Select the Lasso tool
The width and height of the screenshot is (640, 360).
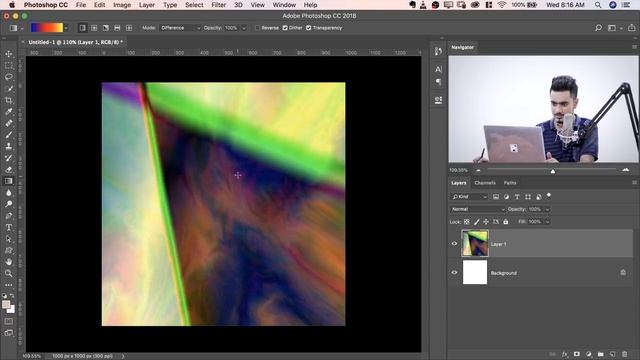(9, 77)
